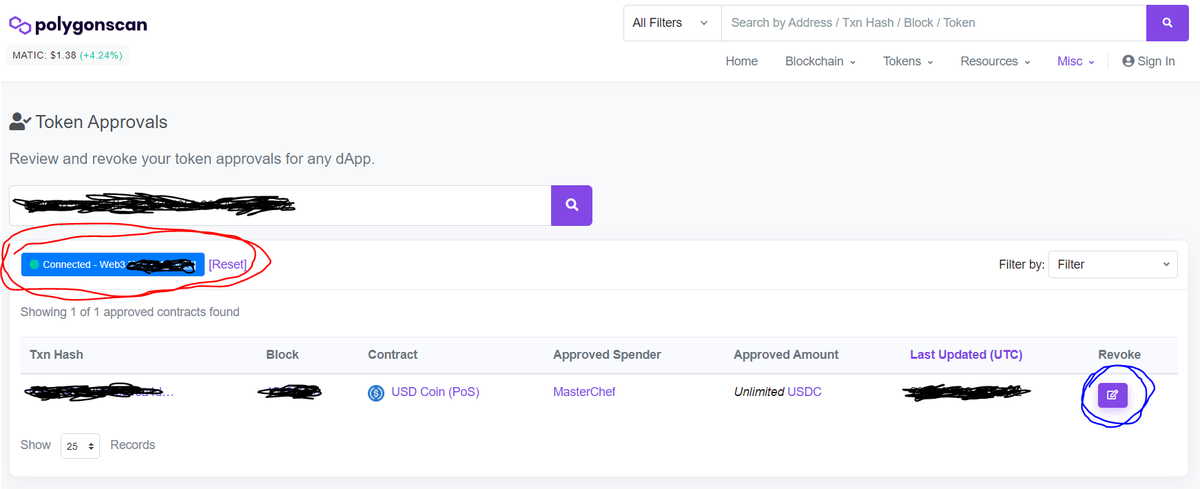Screen dimensions: 1200x489
Task: Click the revoke edit icon for USDC
Action: [1113, 395]
